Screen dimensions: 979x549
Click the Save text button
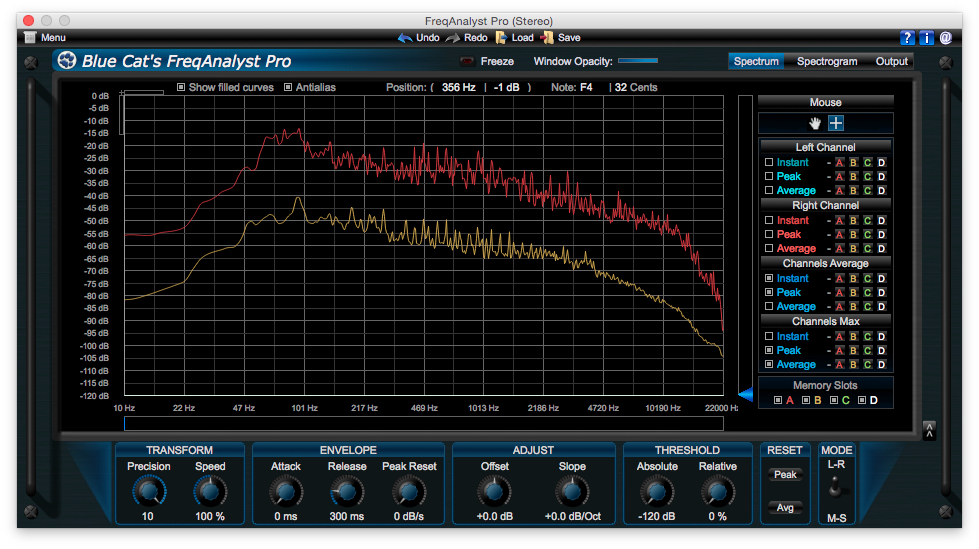coord(569,37)
